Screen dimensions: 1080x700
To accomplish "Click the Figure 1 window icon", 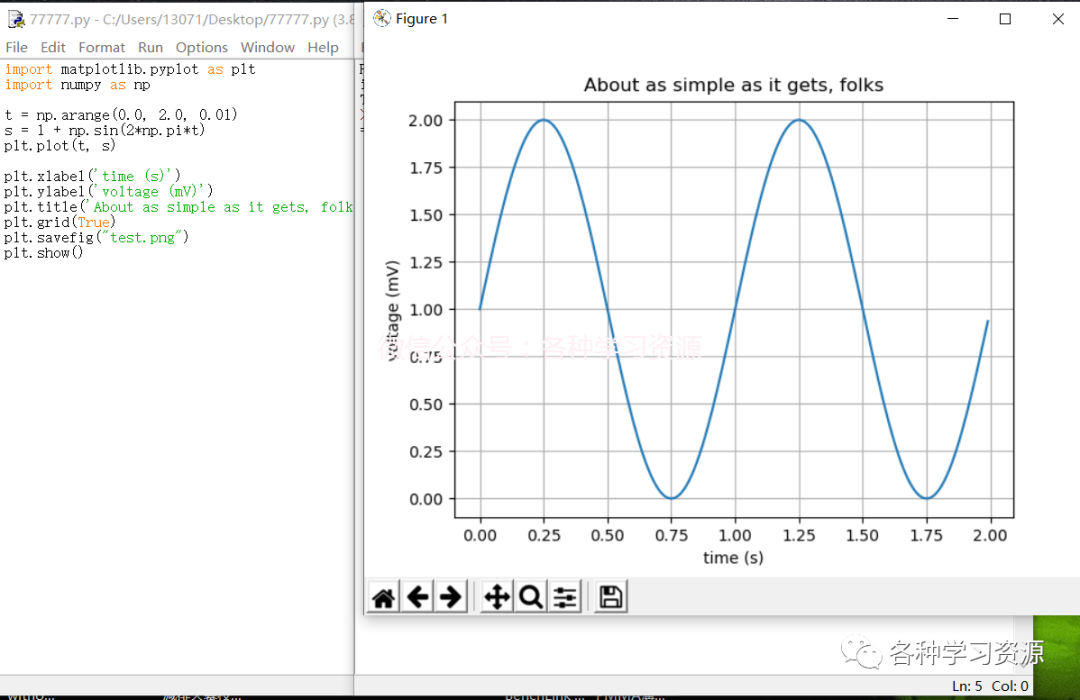I will coord(382,19).
